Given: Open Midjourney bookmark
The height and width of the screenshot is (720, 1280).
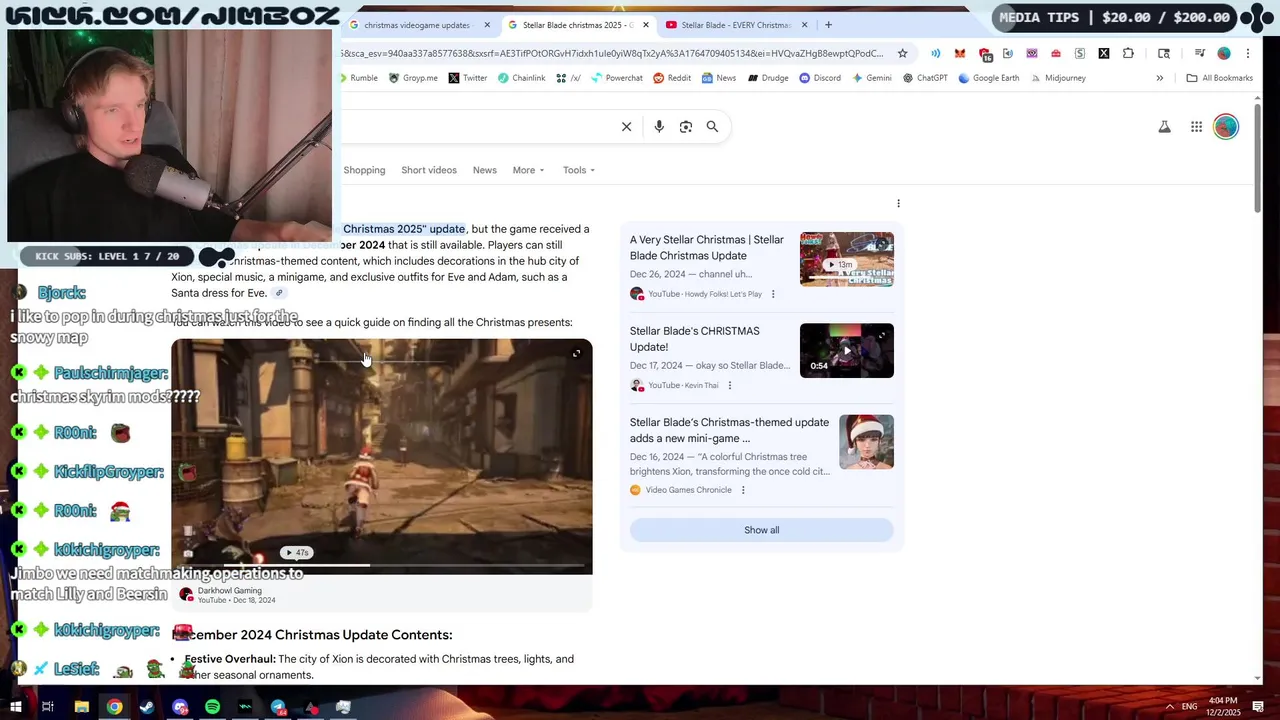Looking at the screenshot, I should coord(1058,78).
